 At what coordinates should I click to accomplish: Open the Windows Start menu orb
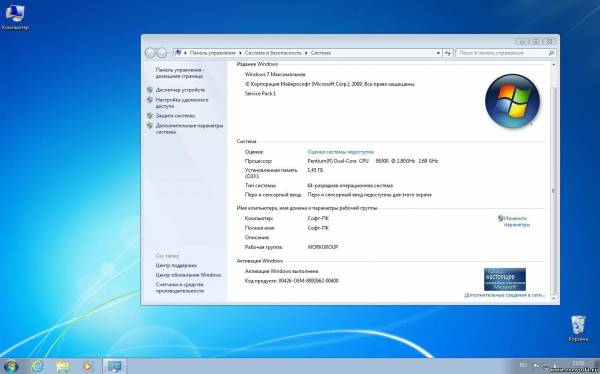tap(11, 366)
